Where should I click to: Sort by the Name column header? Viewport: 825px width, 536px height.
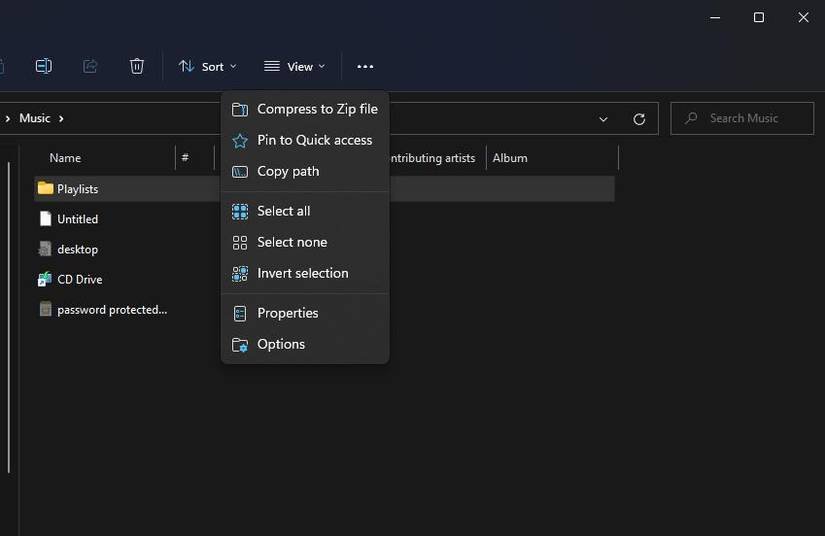click(x=65, y=158)
